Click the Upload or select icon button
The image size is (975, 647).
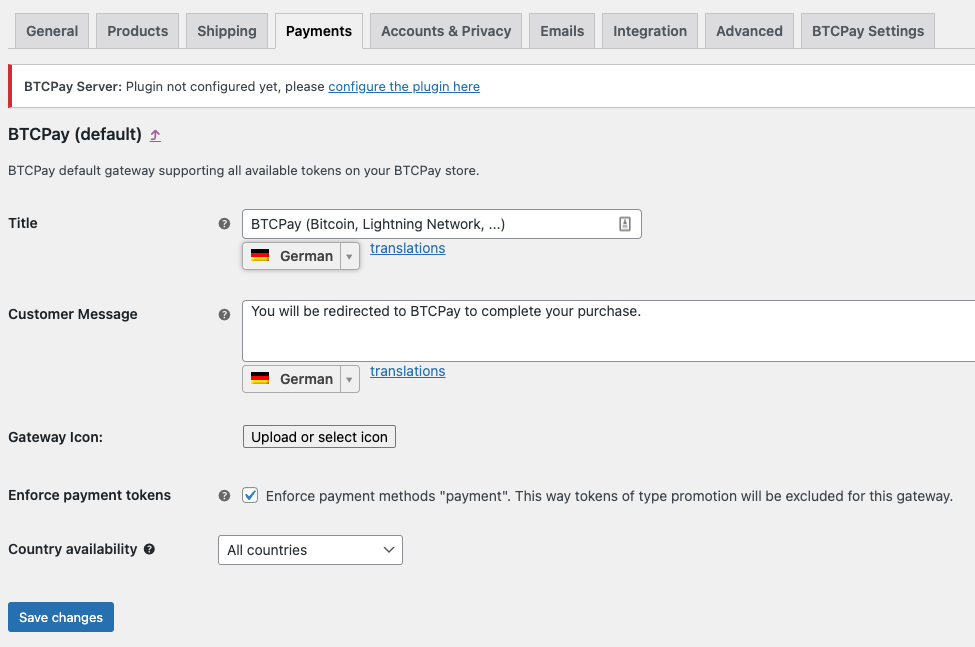click(319, 437)
